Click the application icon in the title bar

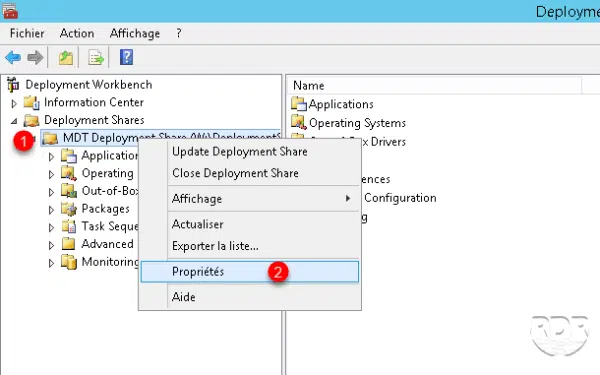[10, 10]
